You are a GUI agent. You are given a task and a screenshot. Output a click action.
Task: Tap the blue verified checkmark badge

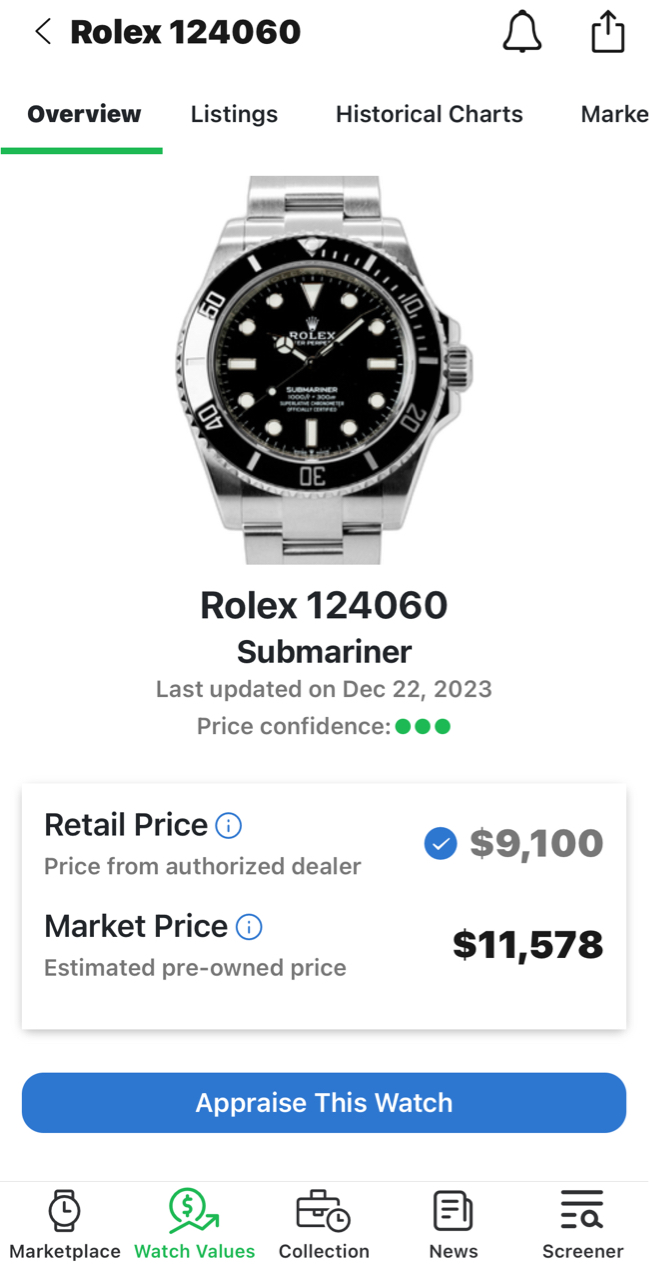tap(440, 844)
